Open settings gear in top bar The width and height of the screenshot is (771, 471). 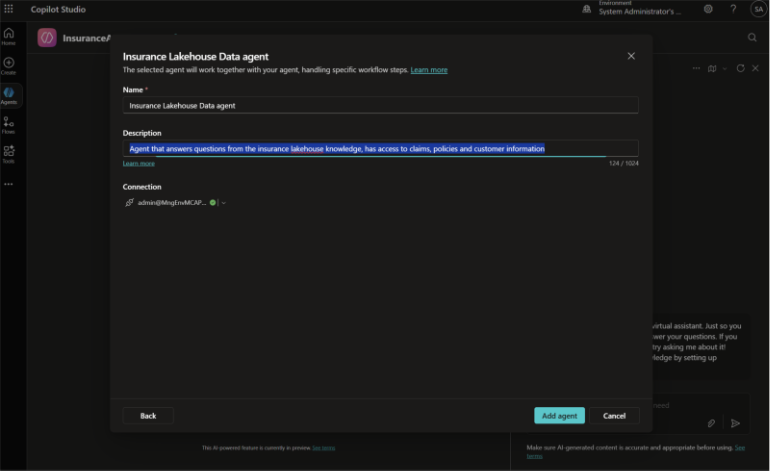coord(708,9)
